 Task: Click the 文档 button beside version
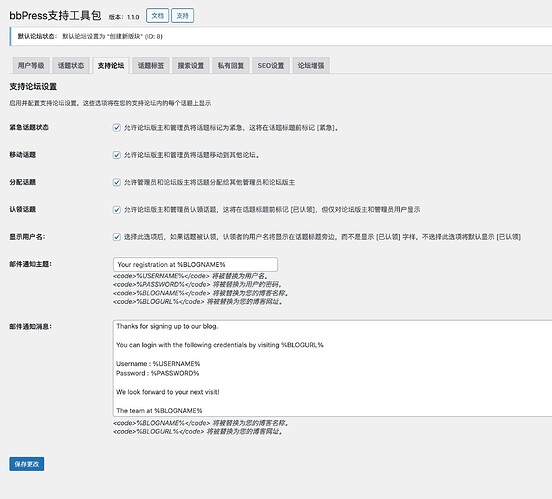pyautogui.click(x=157, y=16)
